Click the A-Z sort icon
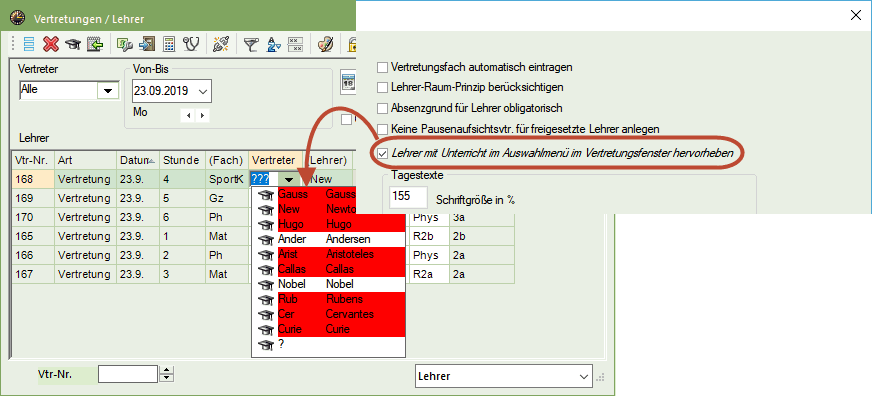The height and width of the screenshot is (396, 873). [x=274, y=44]
